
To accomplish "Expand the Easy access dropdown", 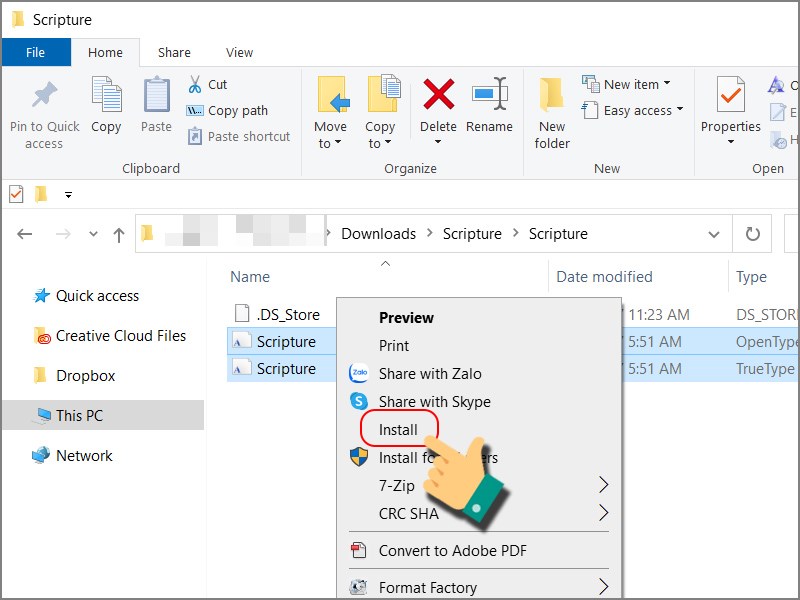I will point(680,109).
